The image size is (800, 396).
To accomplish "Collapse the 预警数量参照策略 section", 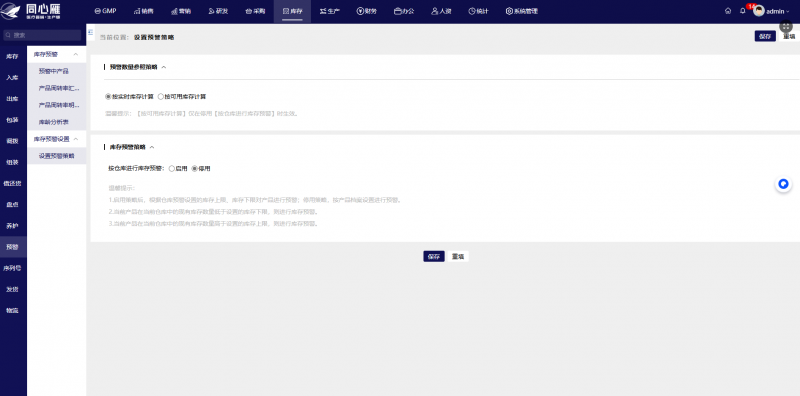I will point(164,67).
